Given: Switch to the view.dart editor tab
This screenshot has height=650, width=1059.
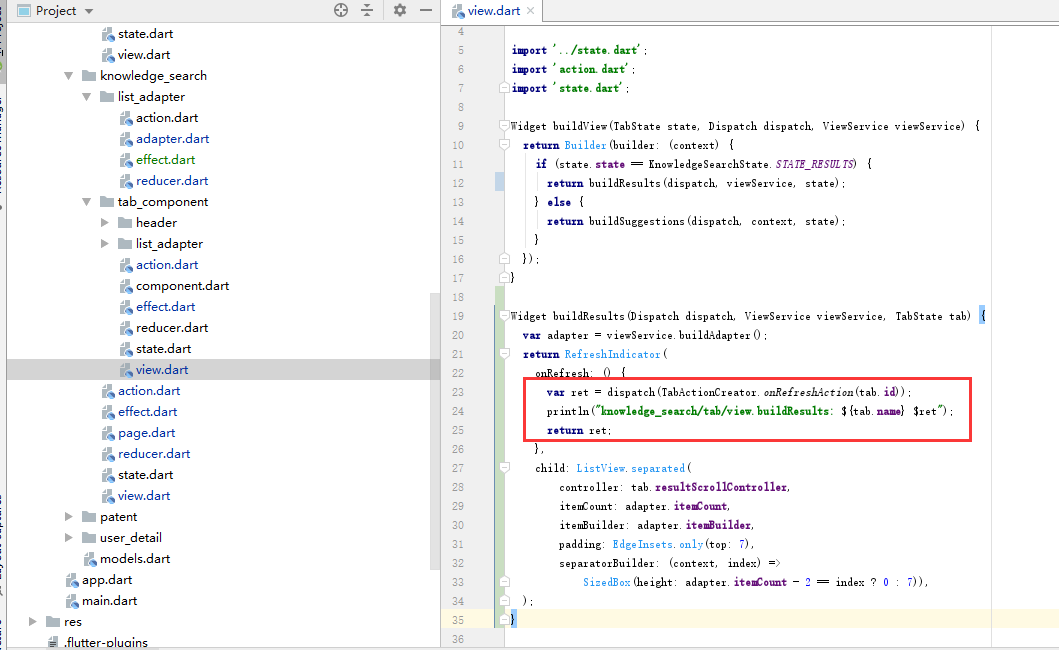Looking at the screenshot, I should pos(492,12).
